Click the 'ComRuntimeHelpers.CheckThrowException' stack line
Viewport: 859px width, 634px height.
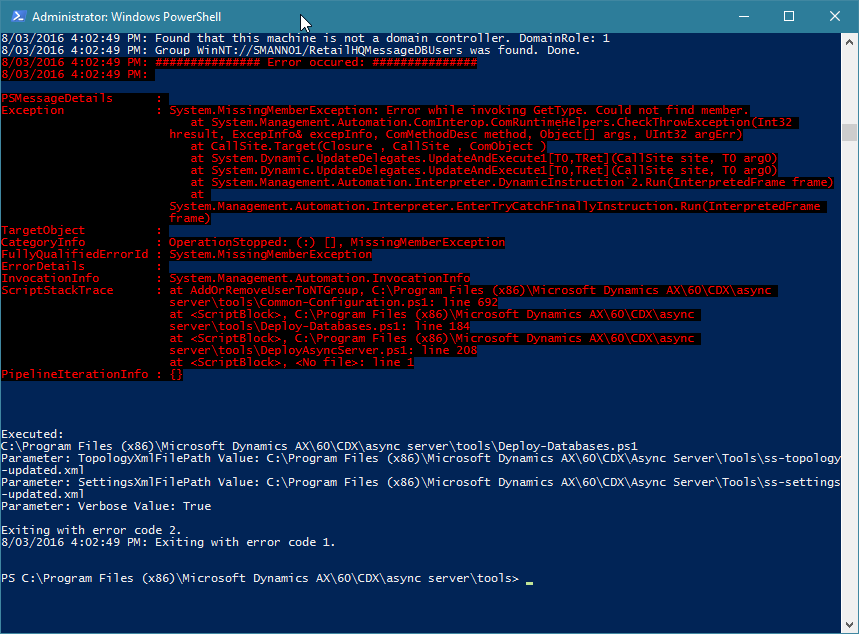494,123
